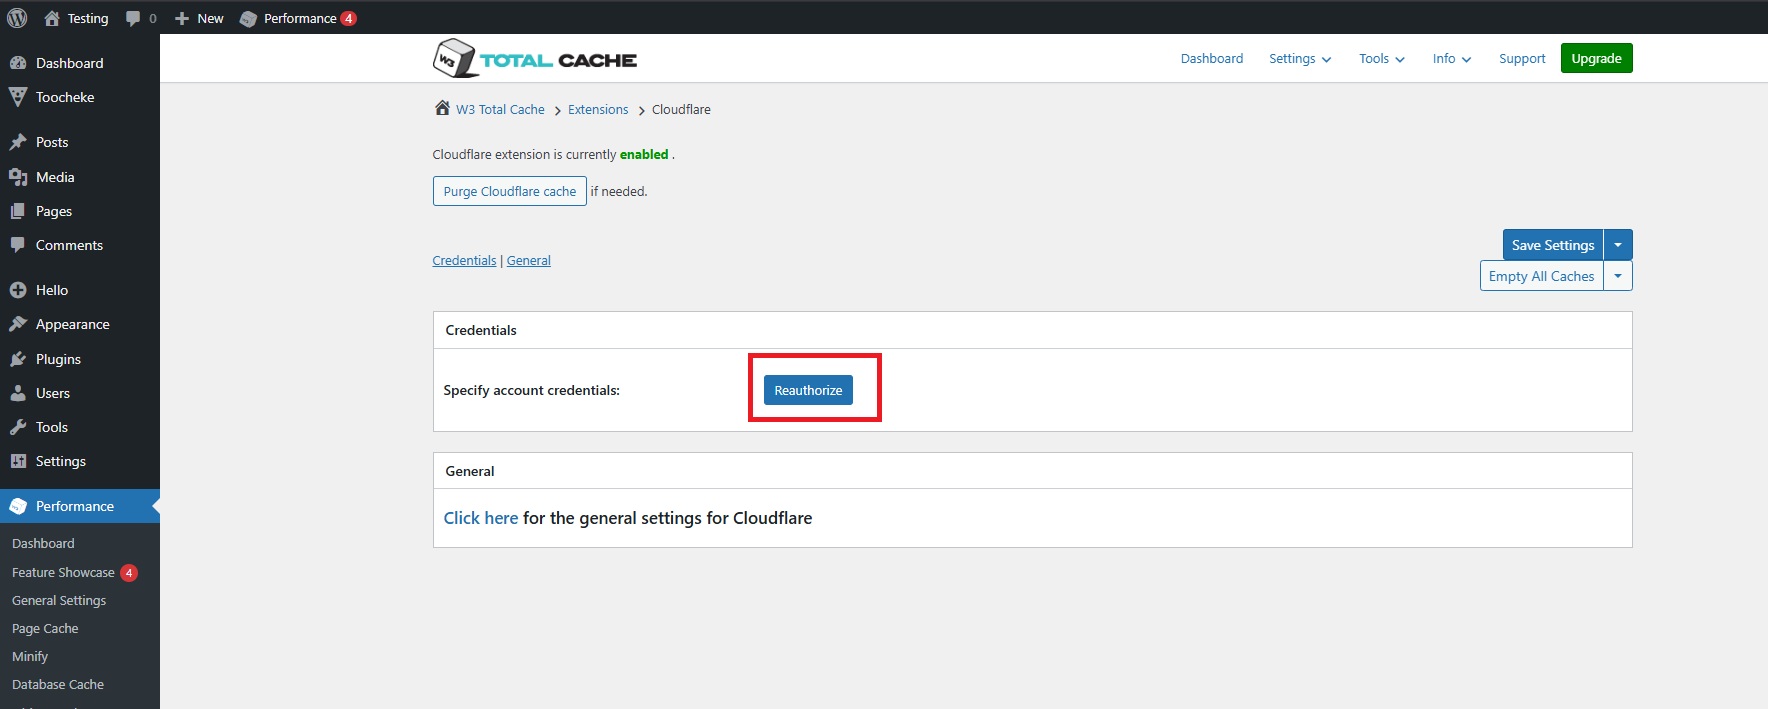This screenshot has width=1768, height=709.
Task: Open the Empty All Caches dropdown arrow
Action: coord(1618,276)
